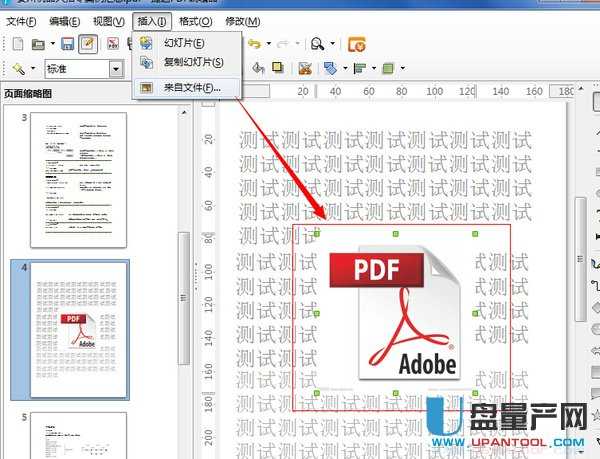This screenshot has width=600, height=459.
Task: Click the orange clock icon in toolbar
Action: (x=356, y=44)
